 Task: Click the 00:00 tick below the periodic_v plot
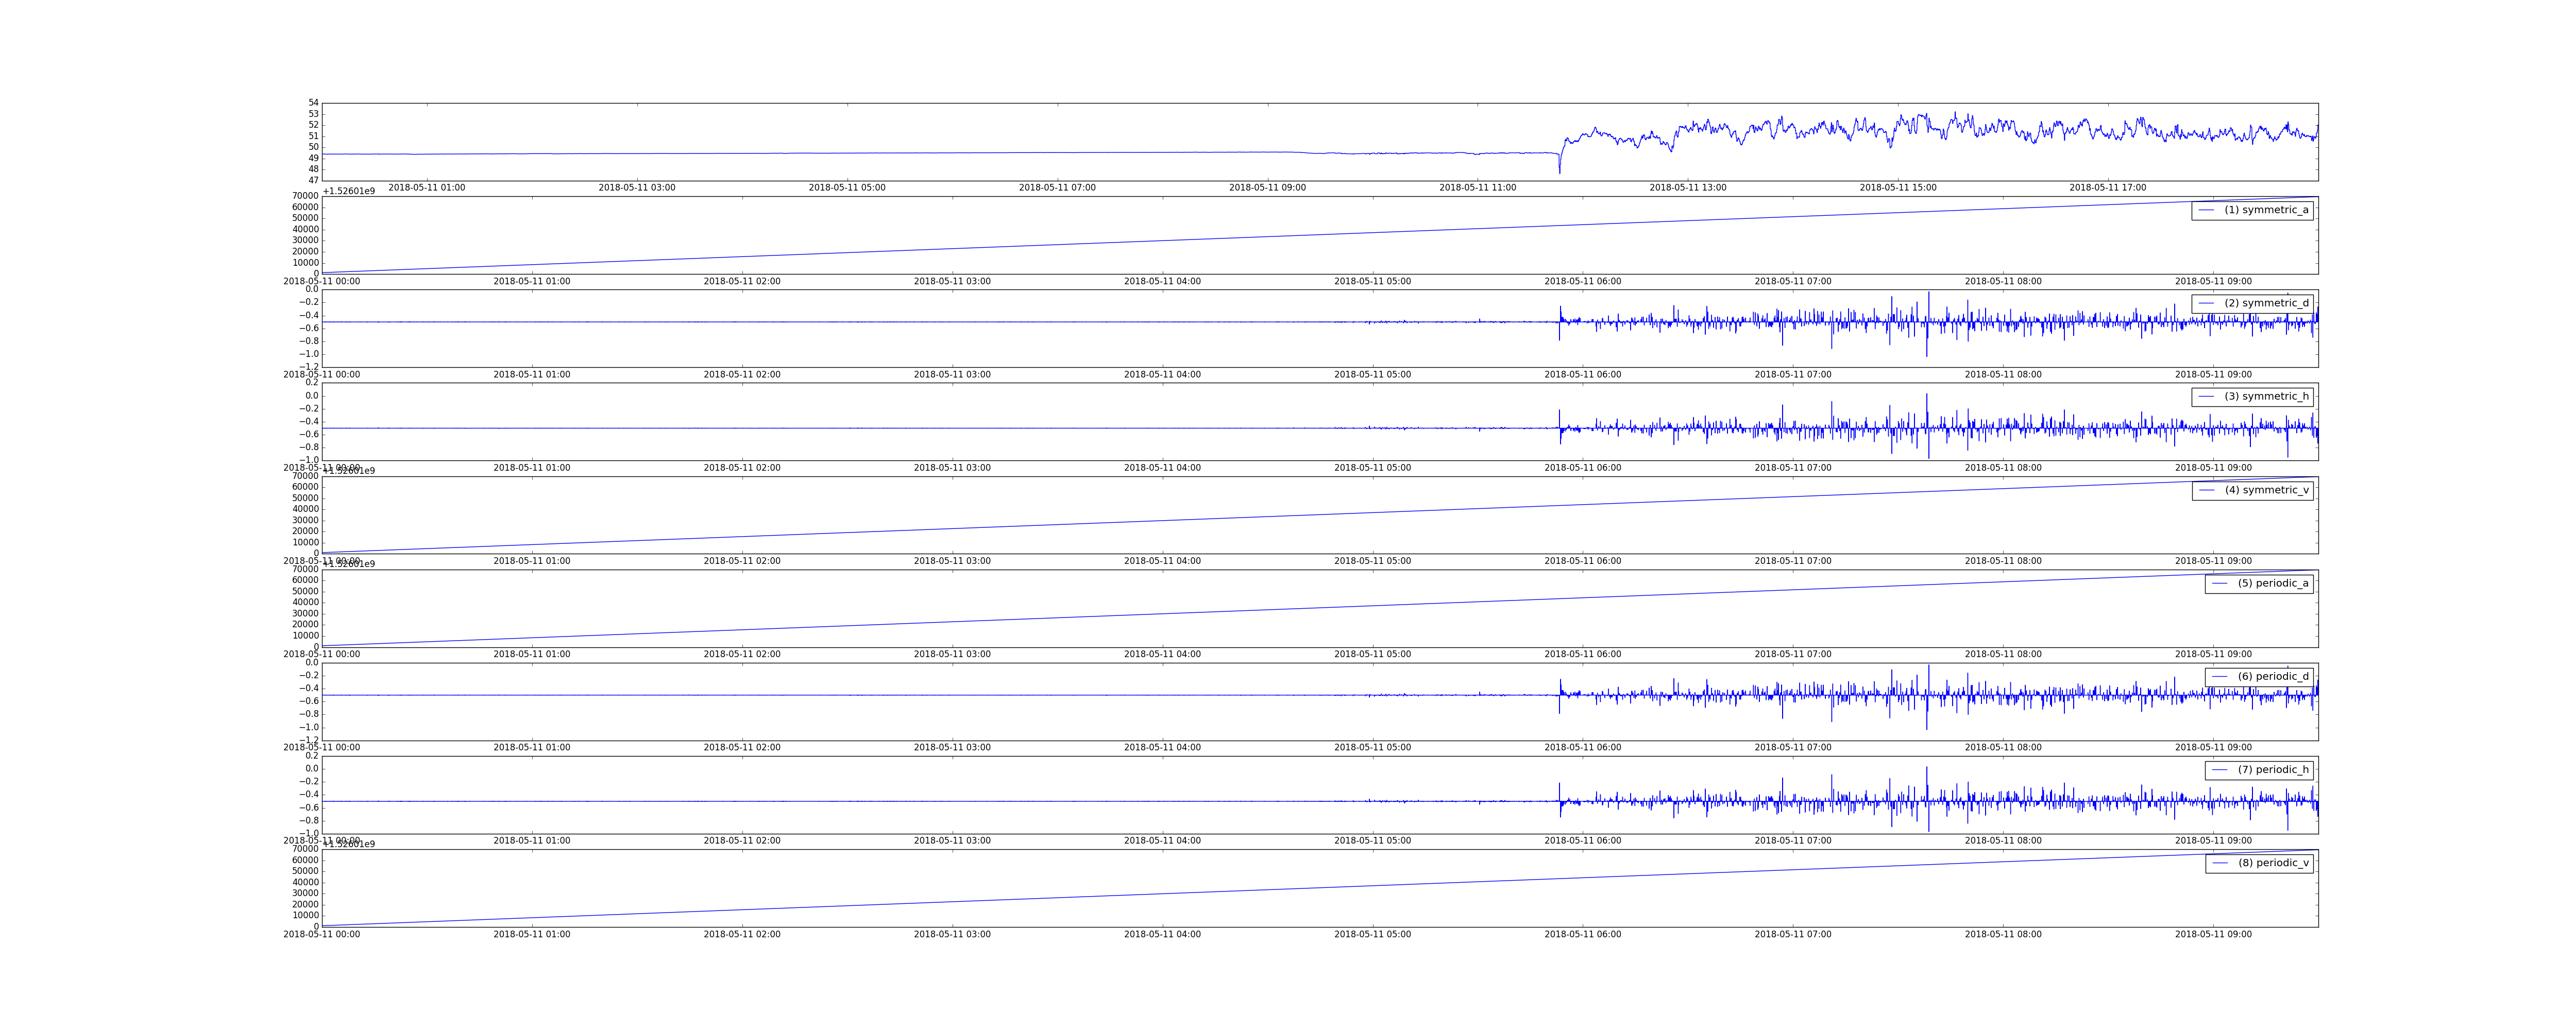point(321,934)
